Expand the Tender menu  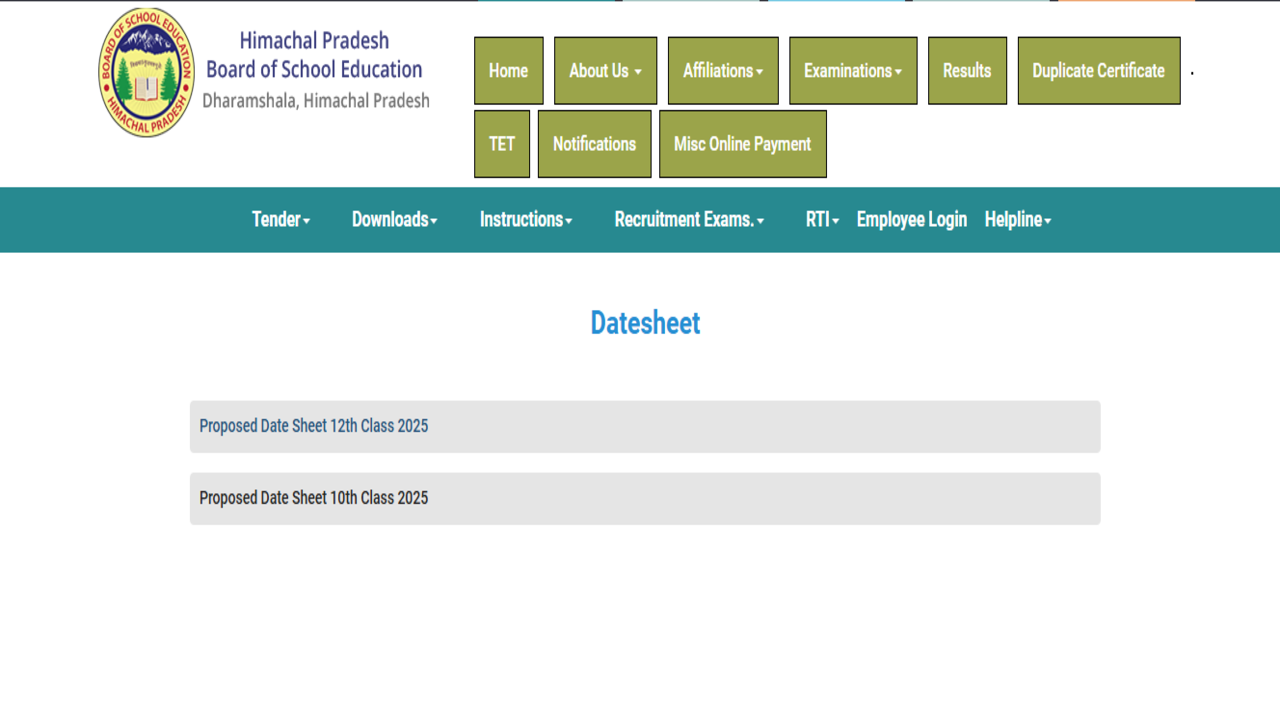(280, 220)
